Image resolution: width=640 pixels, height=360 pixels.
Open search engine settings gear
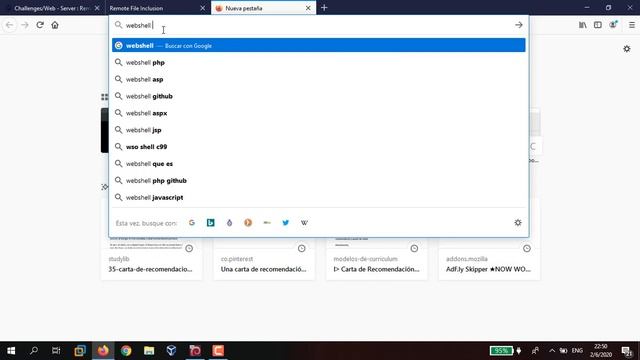518,223
